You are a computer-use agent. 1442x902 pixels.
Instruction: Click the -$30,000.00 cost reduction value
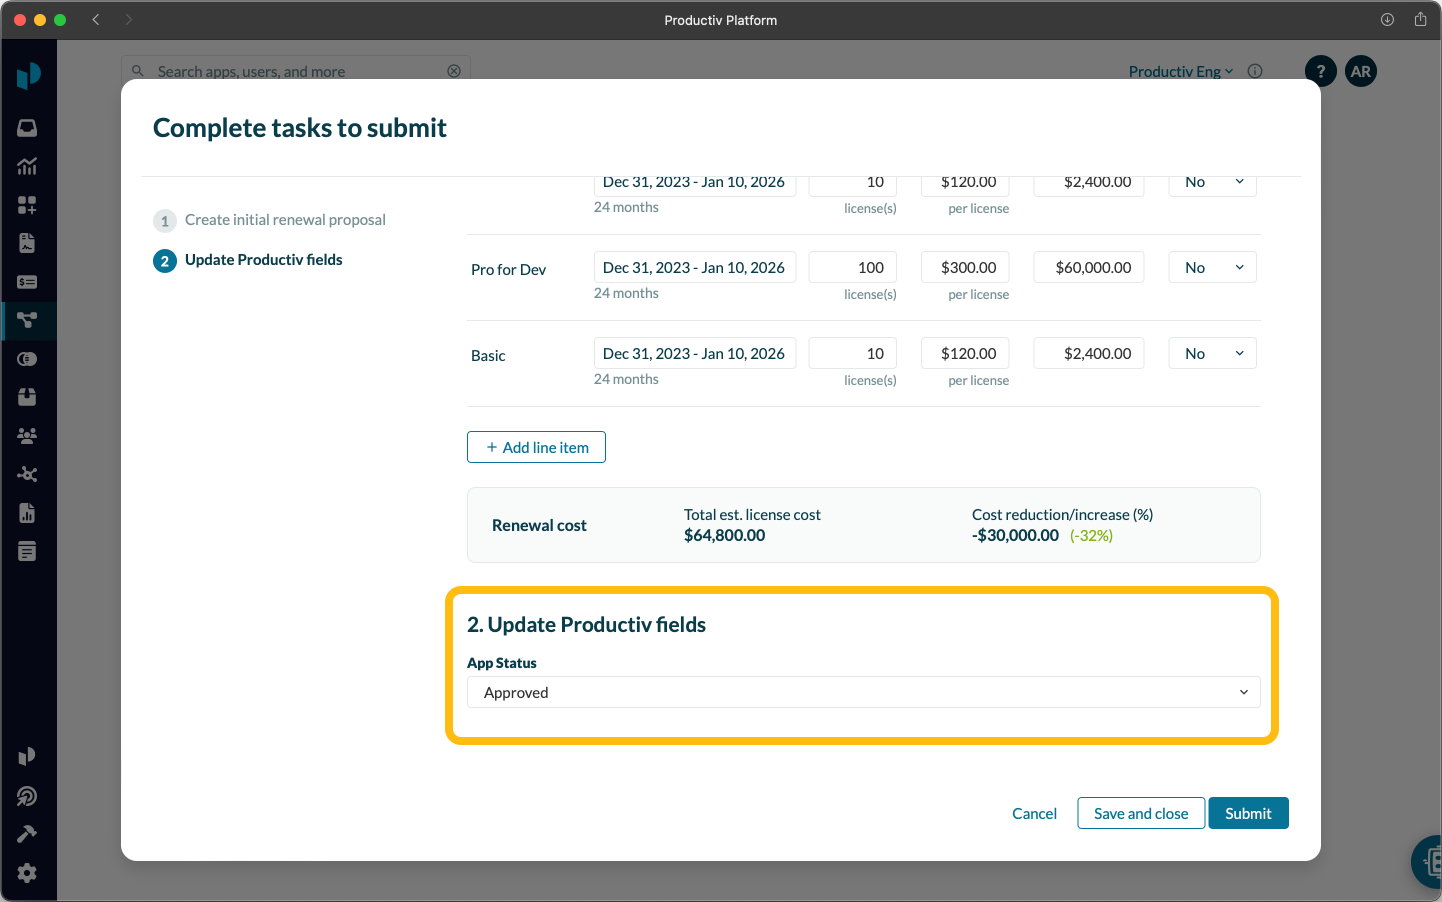pyautogui.click(x=1015, y=535)
